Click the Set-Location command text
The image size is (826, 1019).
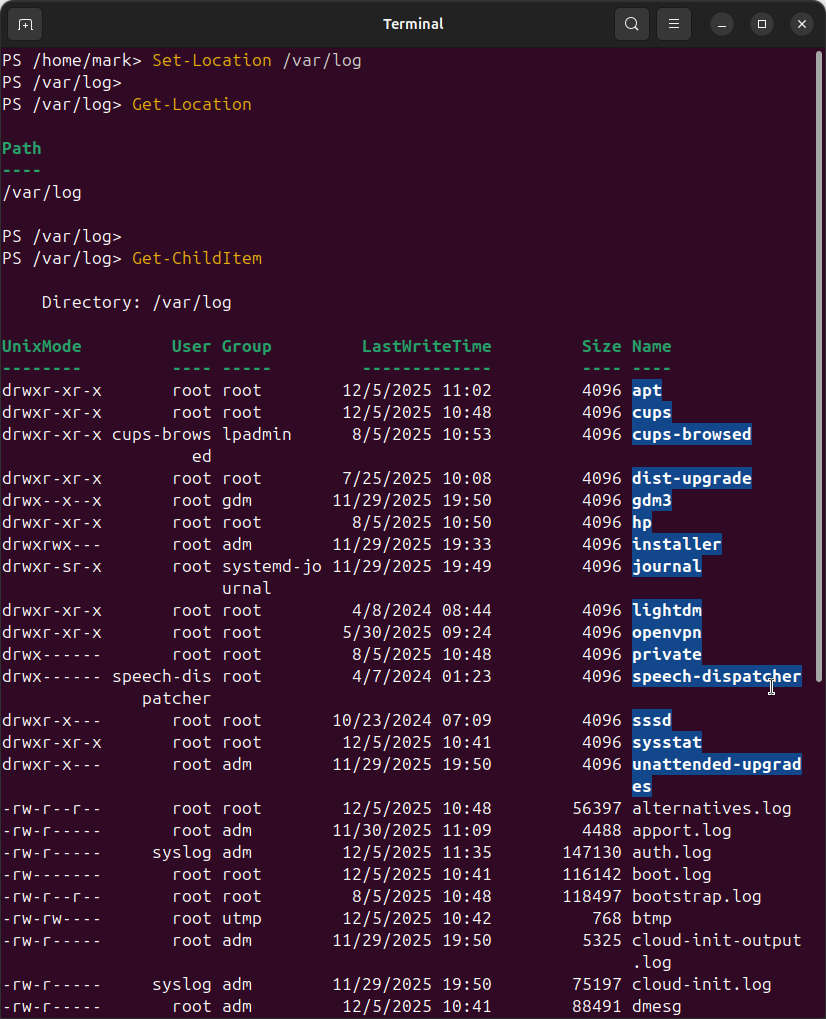coord(211,60)
